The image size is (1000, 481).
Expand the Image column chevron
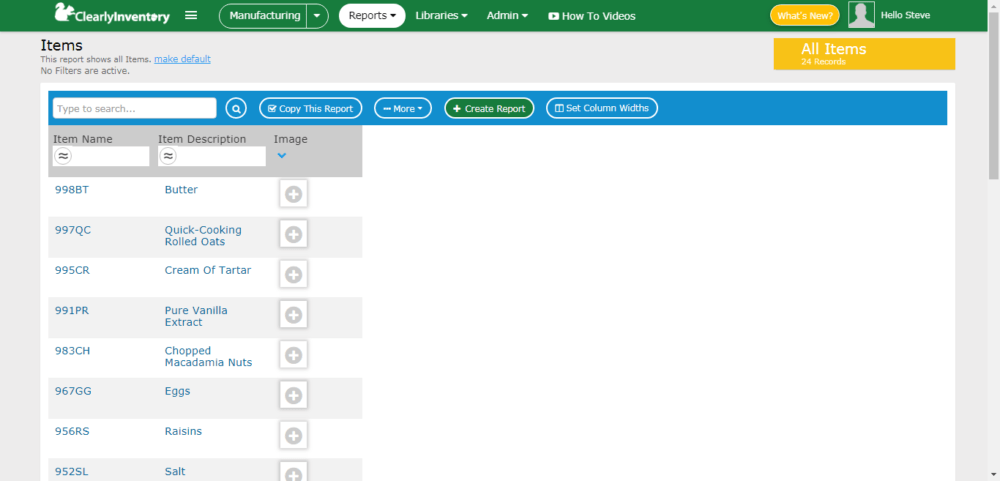(x=282, y=155)
